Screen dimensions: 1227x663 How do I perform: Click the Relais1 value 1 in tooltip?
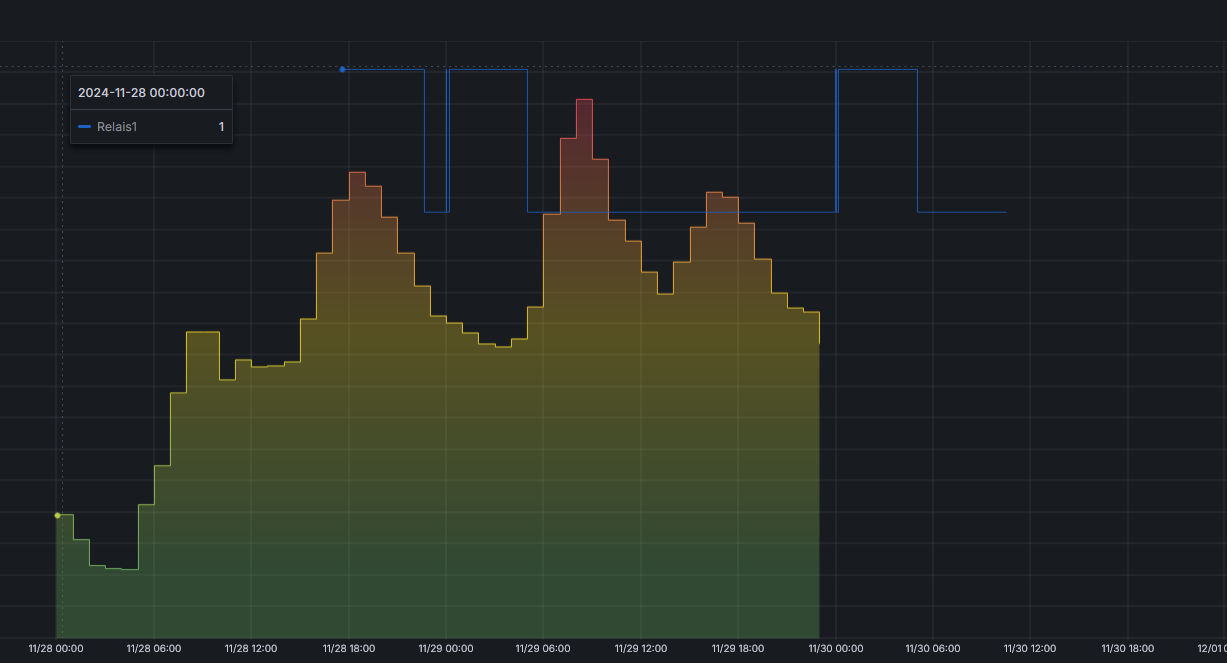[x=222, y=127]
